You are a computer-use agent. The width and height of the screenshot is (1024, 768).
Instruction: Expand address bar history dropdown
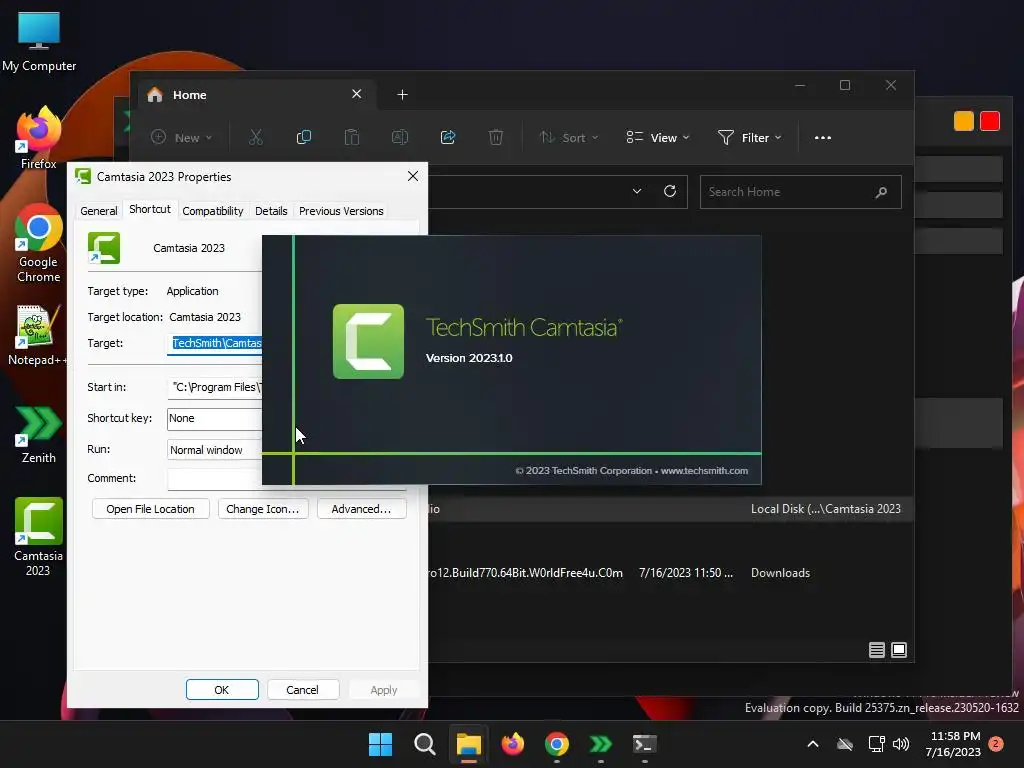(637, 191)
